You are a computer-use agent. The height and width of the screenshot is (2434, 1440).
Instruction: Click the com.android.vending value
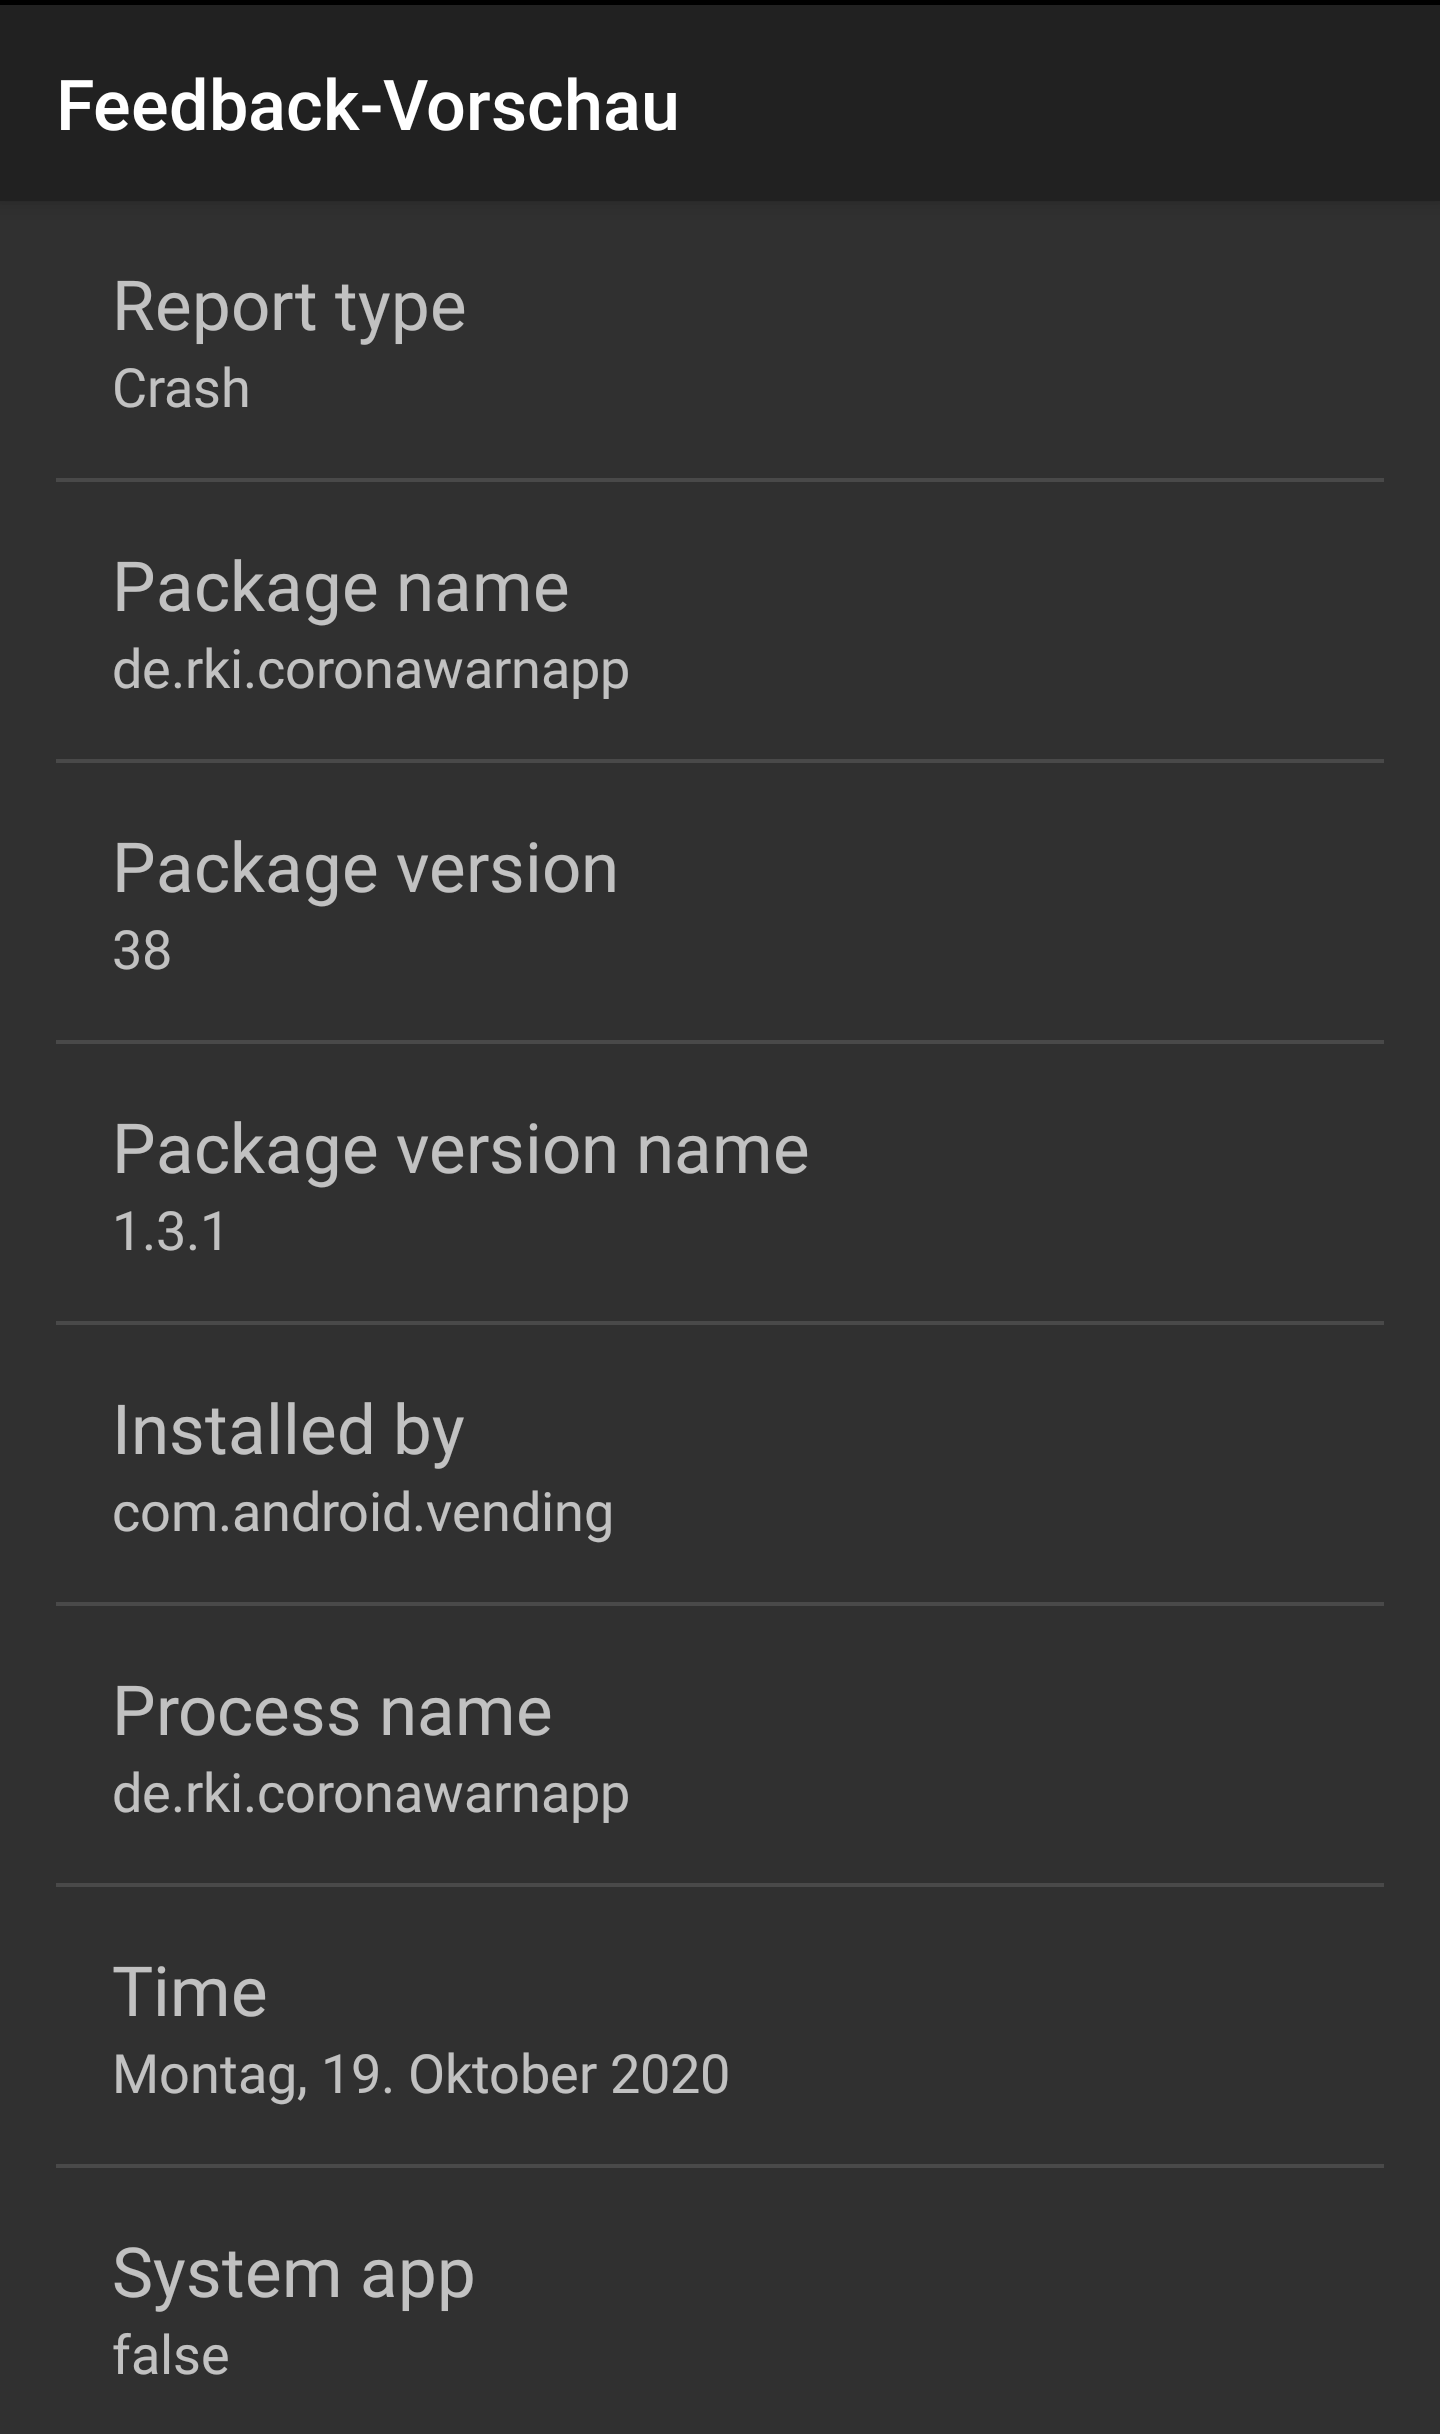tap(365, 1514)
